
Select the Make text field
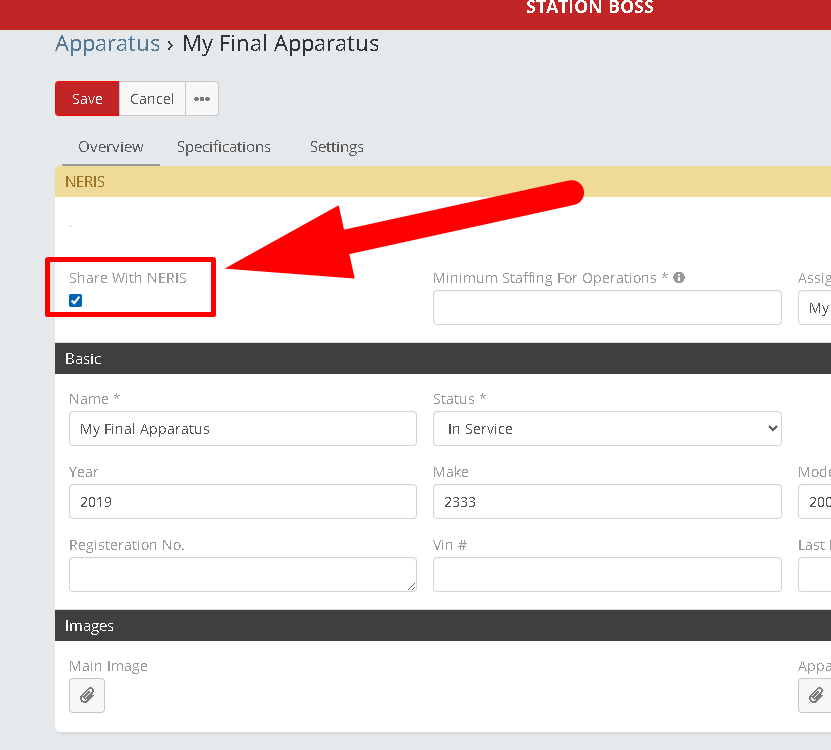607,501
